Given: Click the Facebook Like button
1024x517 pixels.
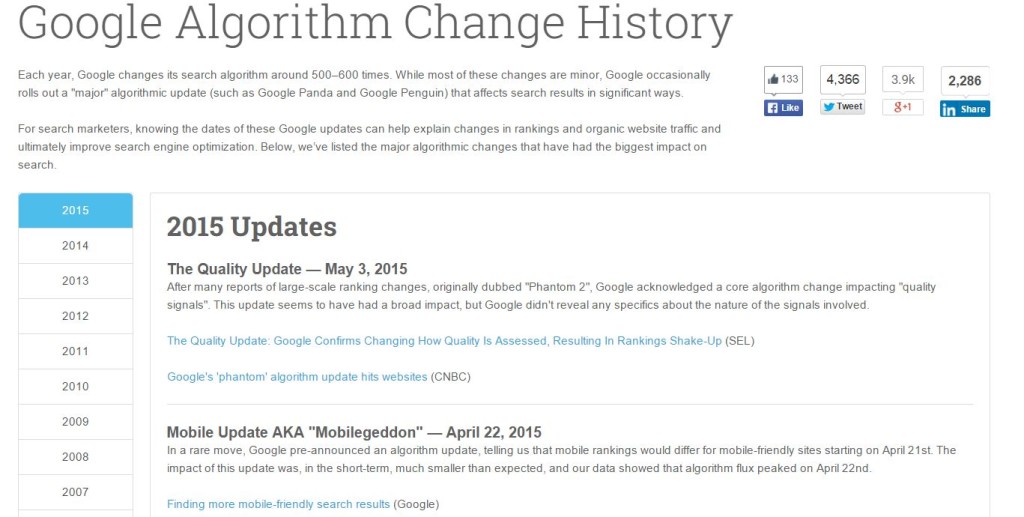Looking at the screenshot, I should coord(783,108).
